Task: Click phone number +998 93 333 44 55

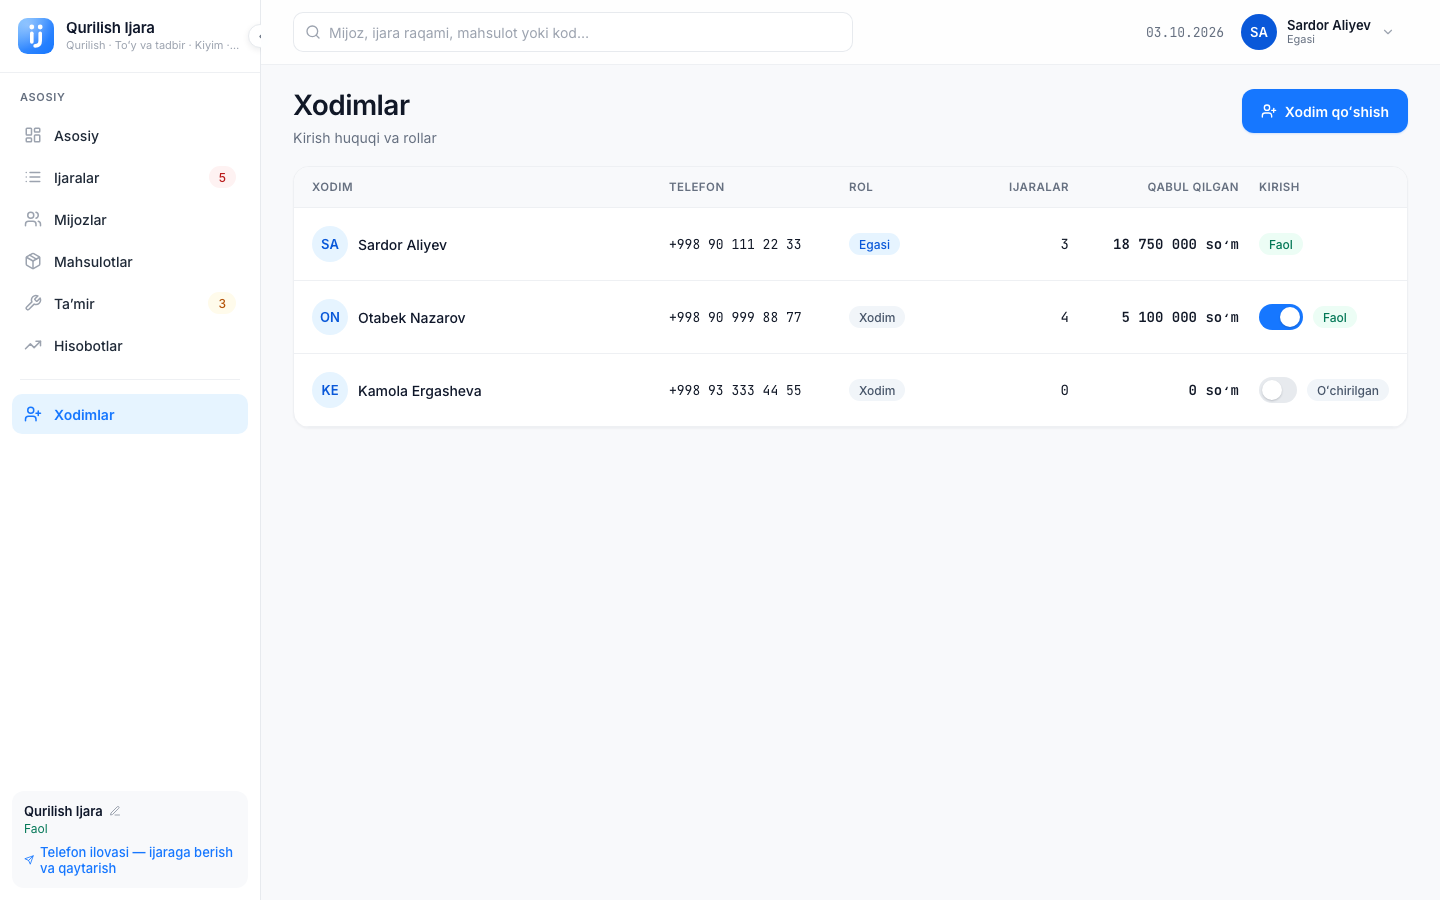Action: 735,390
